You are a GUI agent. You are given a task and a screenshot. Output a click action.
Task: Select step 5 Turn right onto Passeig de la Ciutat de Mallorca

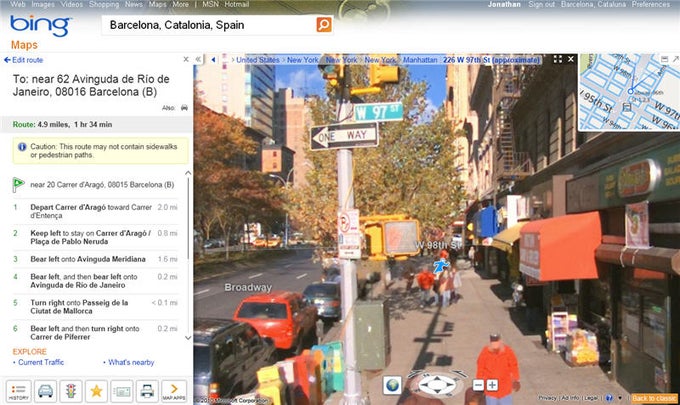95,307
